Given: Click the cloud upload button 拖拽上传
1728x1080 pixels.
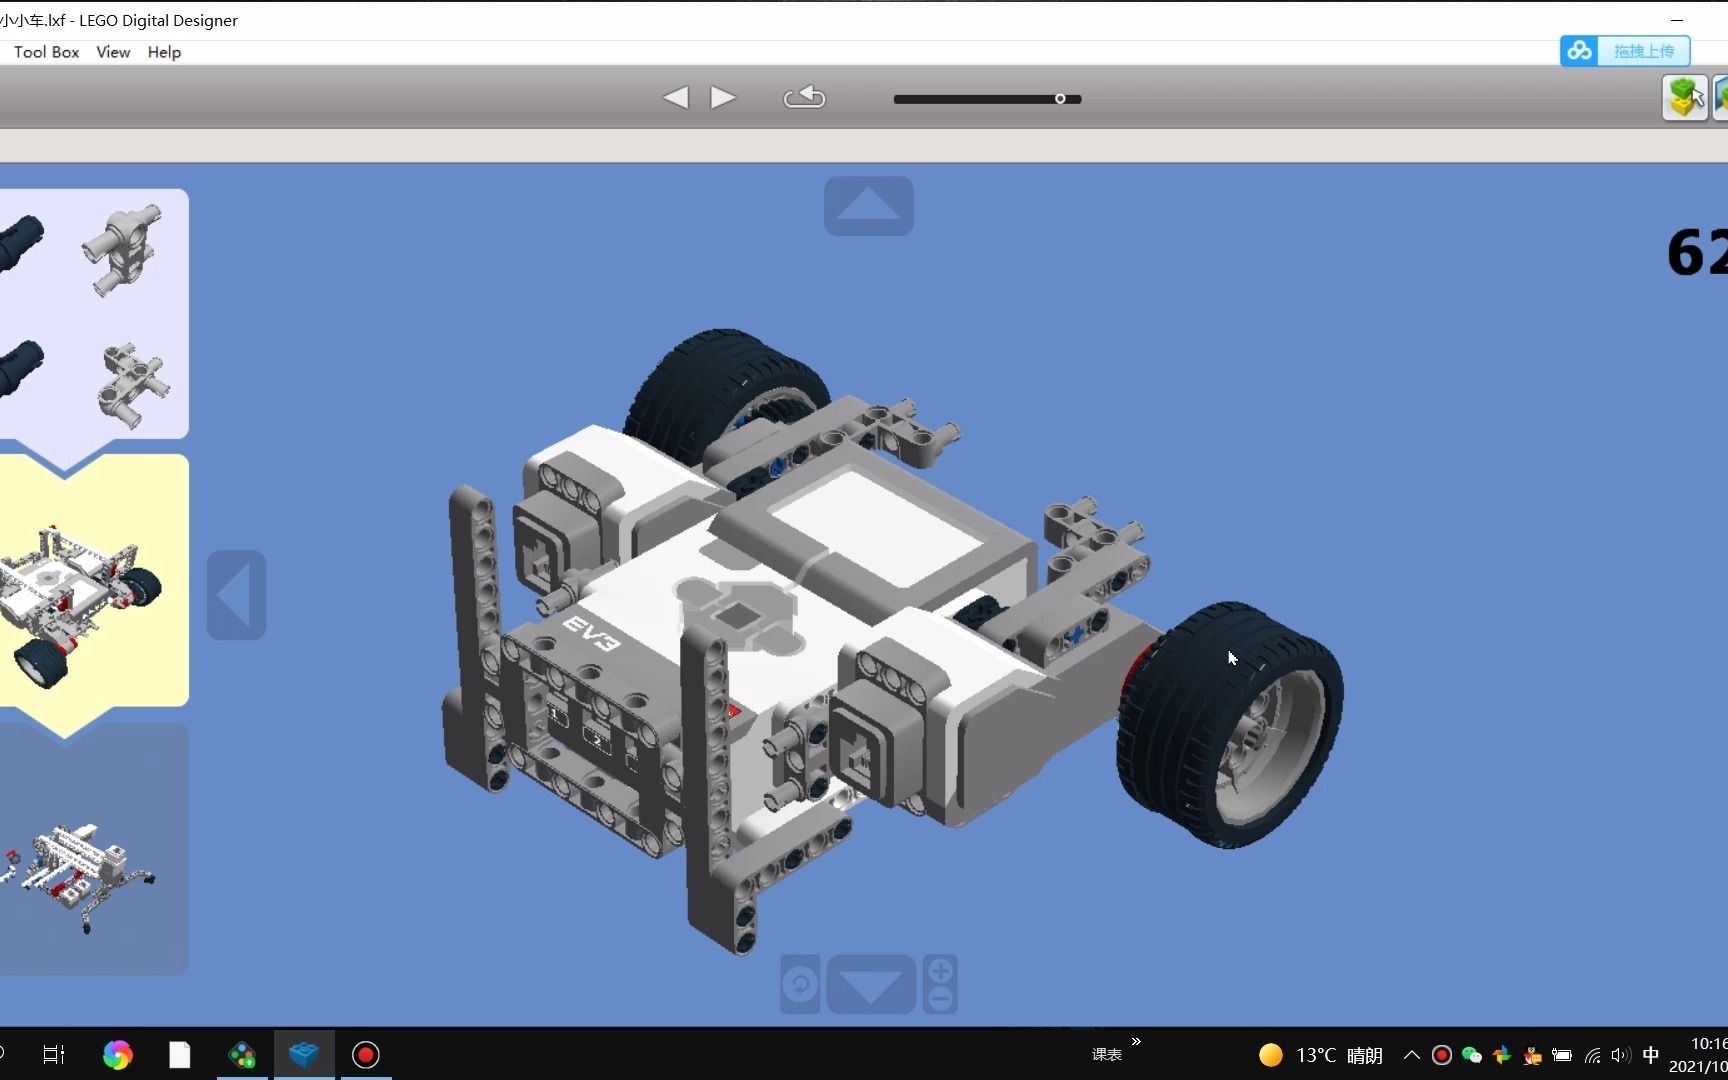Looking at the screenshot, I should [1625, 51].
